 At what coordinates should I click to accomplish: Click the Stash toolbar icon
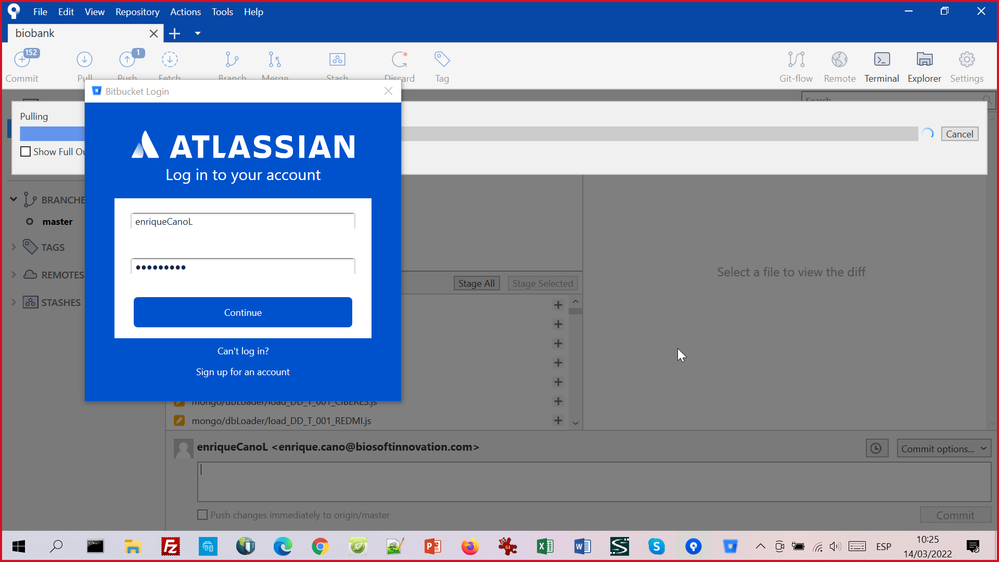pos(337,65)
